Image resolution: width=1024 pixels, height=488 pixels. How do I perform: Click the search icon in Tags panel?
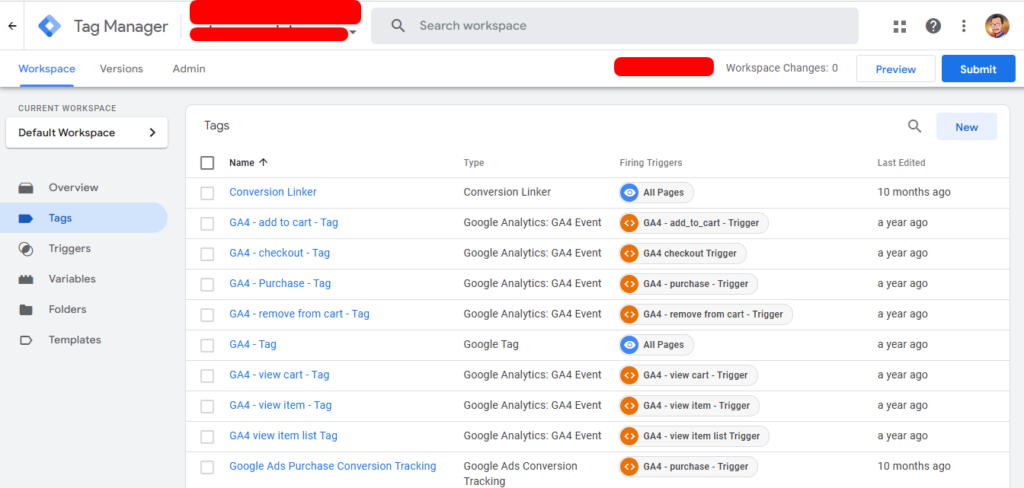coord(915,126)
